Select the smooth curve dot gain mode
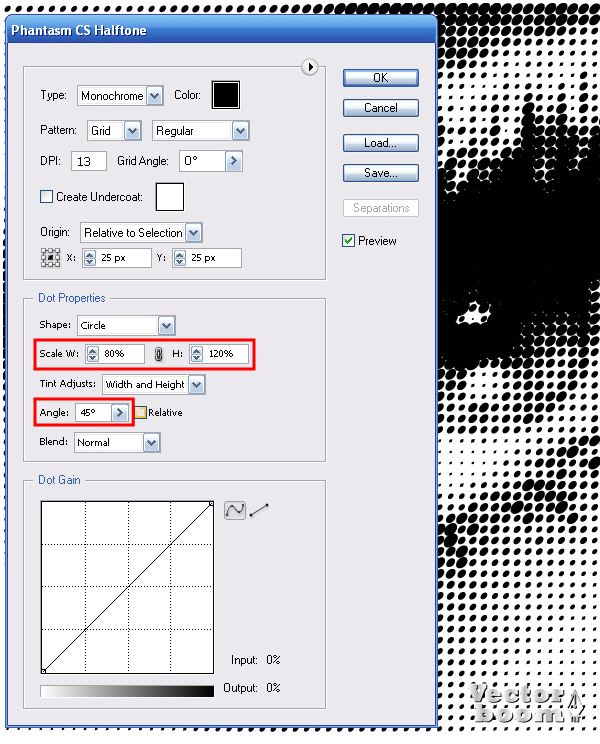This screenshot has width=600, height=744. (235, 510)
